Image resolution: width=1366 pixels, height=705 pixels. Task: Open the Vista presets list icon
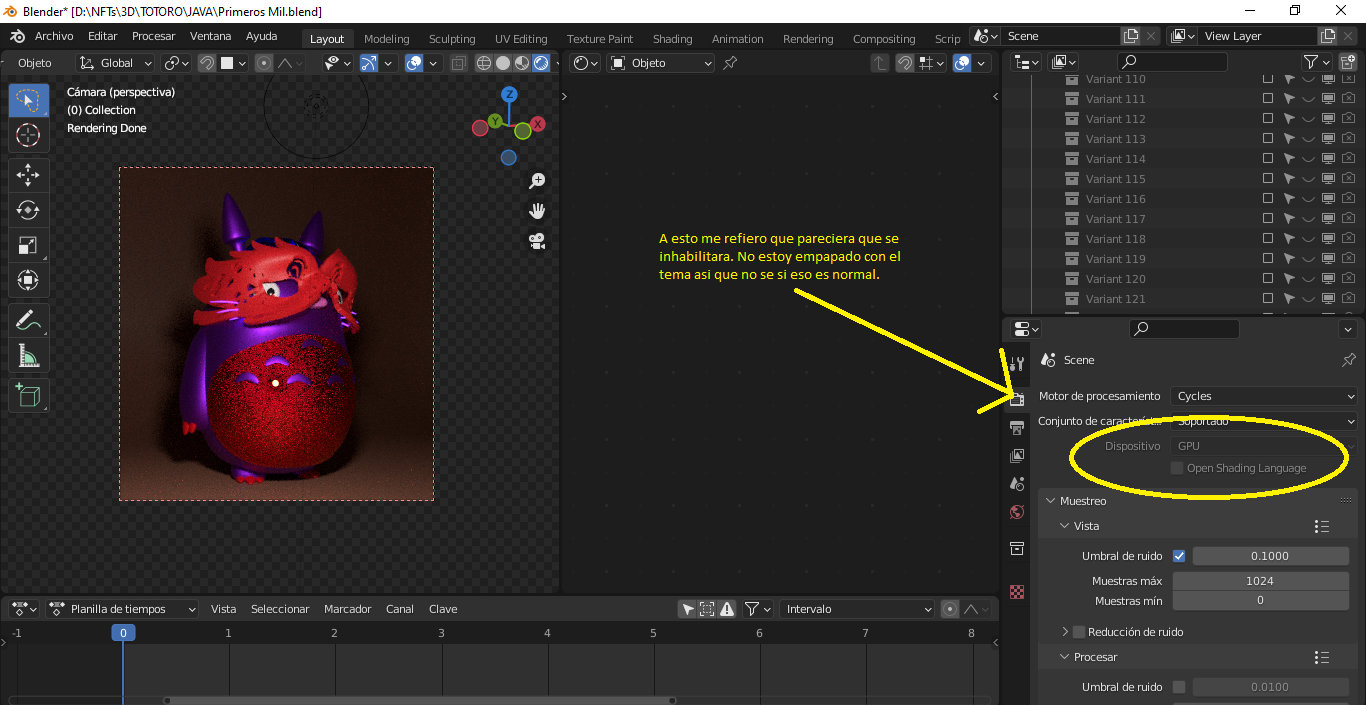click(x=1322, y=526)
